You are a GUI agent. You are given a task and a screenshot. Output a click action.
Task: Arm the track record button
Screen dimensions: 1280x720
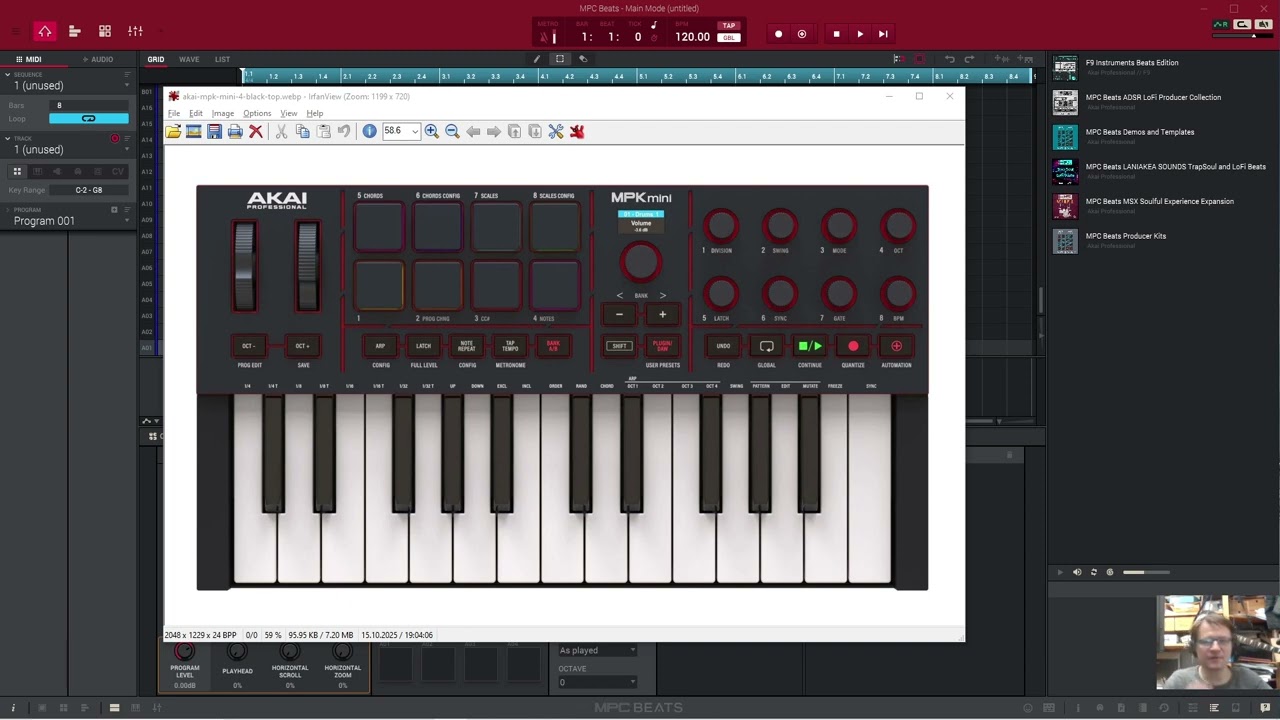pos(115,138)
